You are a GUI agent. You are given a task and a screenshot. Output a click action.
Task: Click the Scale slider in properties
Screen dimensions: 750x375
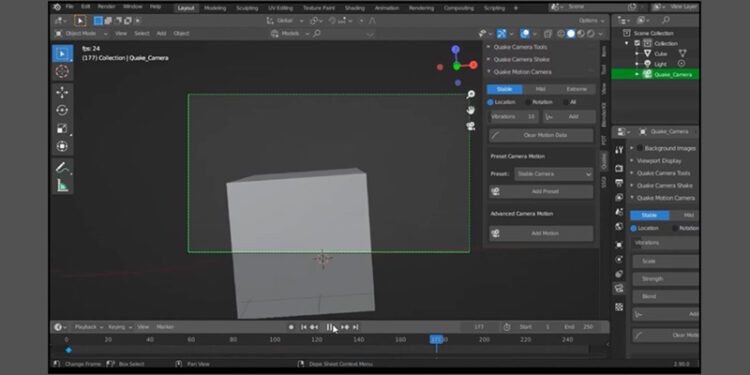point(666,261)
